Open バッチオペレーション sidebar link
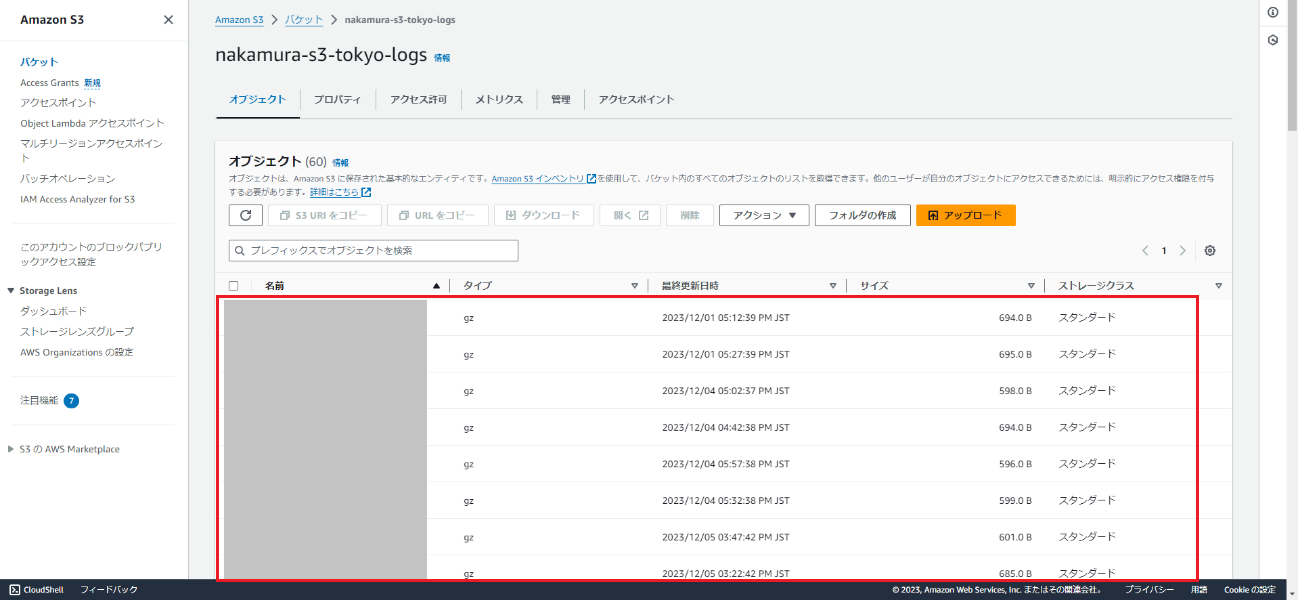 click(67, 178)
